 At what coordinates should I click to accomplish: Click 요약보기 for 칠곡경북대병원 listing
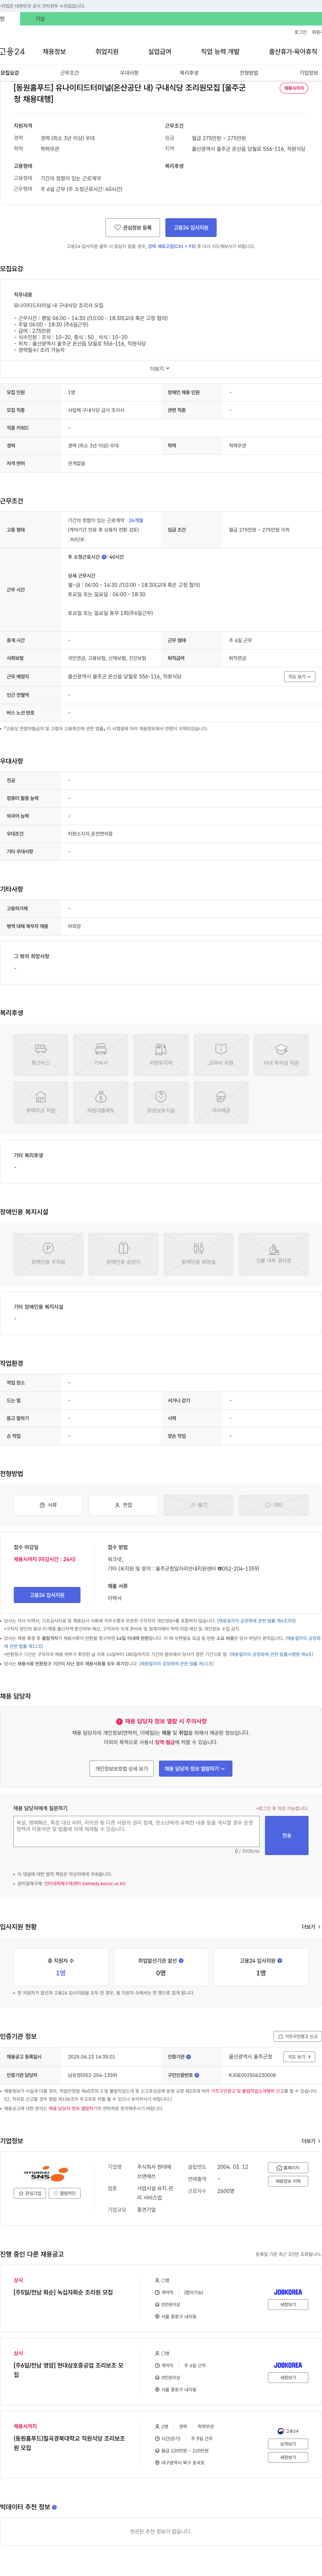click(x=288, y=2444)
